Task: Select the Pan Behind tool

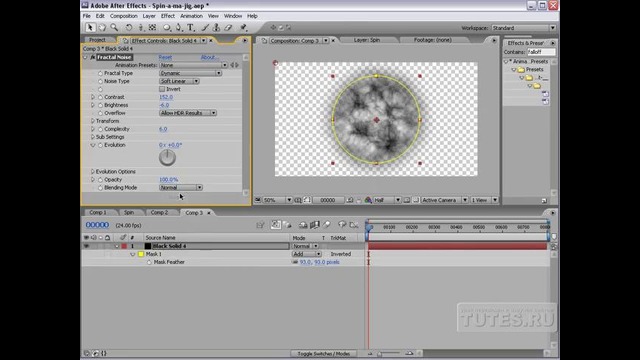Action: [x=152, y=28]
